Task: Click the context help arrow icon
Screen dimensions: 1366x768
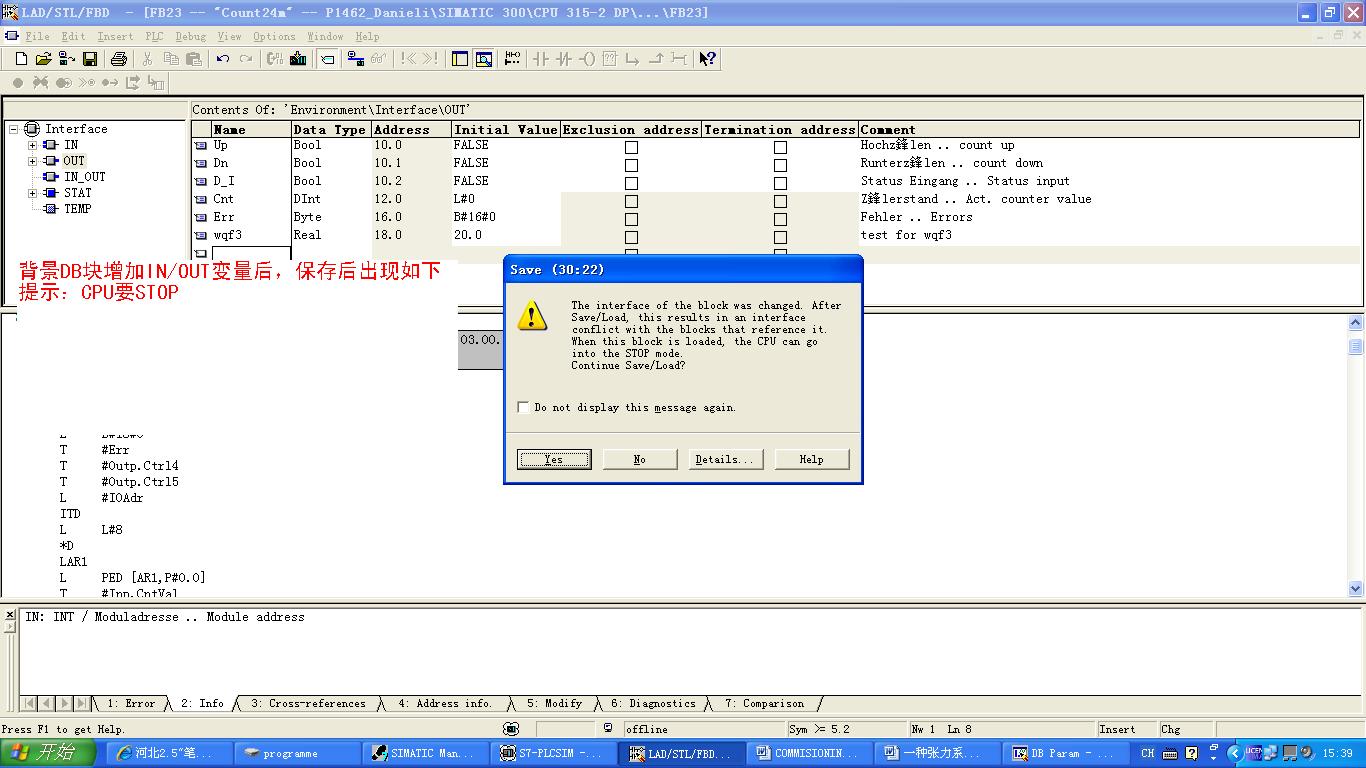Action: (x=708, y=59)
